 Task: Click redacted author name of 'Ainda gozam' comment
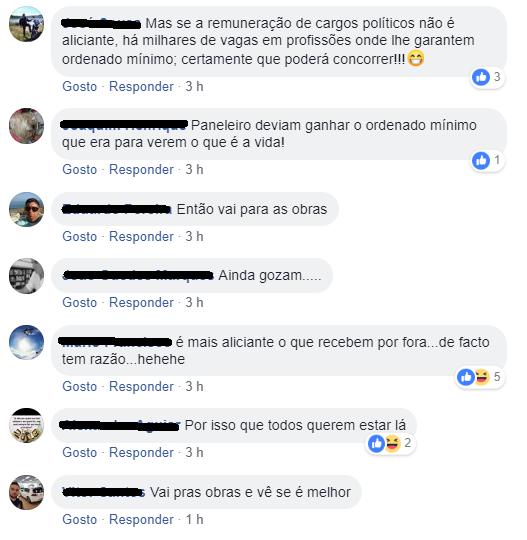(138, 276)
